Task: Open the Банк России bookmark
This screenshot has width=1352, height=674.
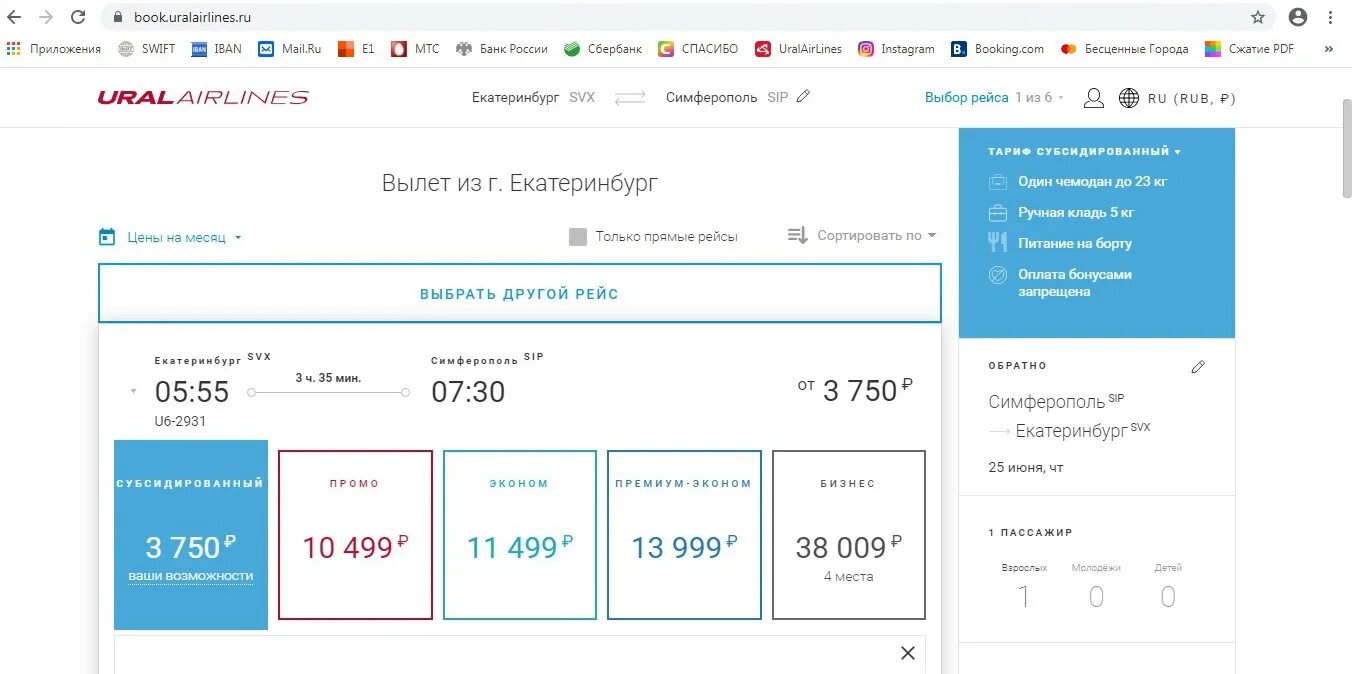Action: tap(502, 48)
